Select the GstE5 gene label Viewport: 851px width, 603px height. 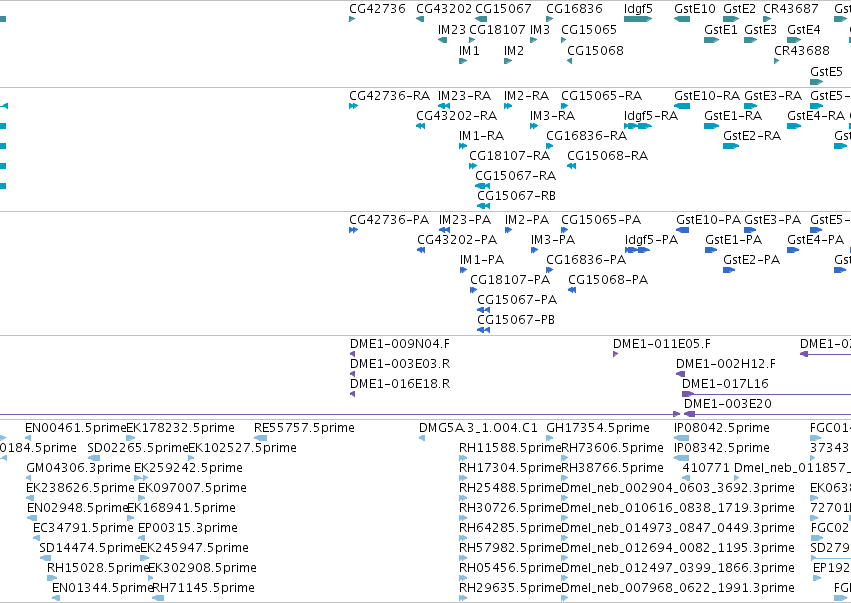tap(826, 72)
